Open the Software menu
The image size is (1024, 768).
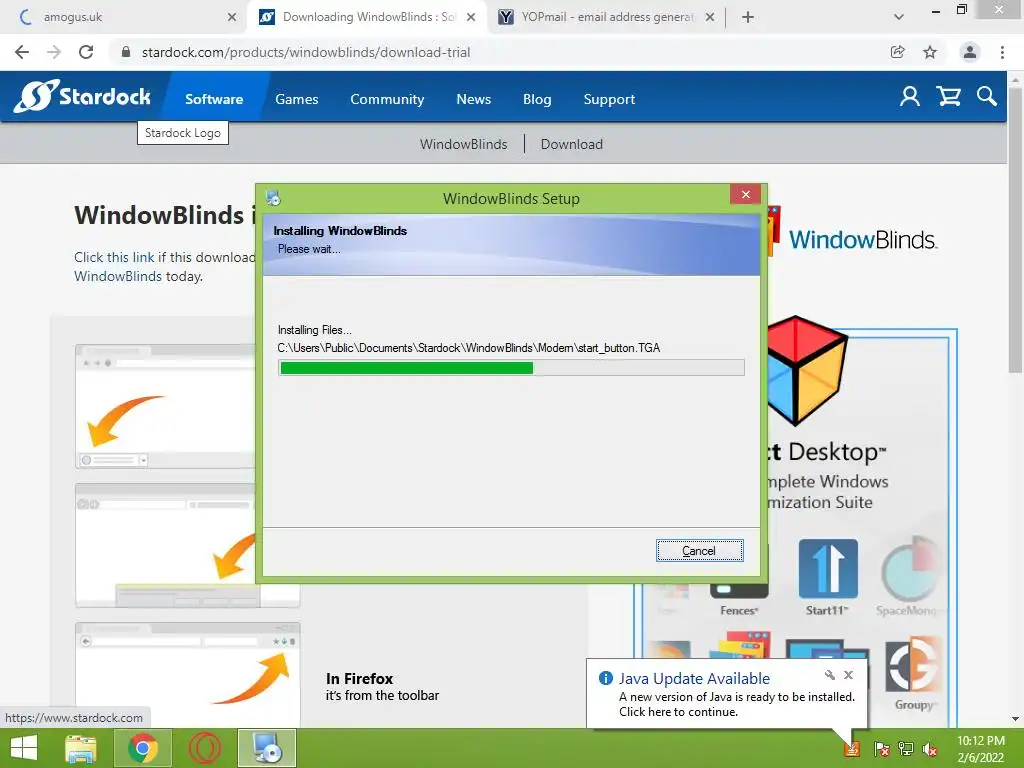coord(214,99)
